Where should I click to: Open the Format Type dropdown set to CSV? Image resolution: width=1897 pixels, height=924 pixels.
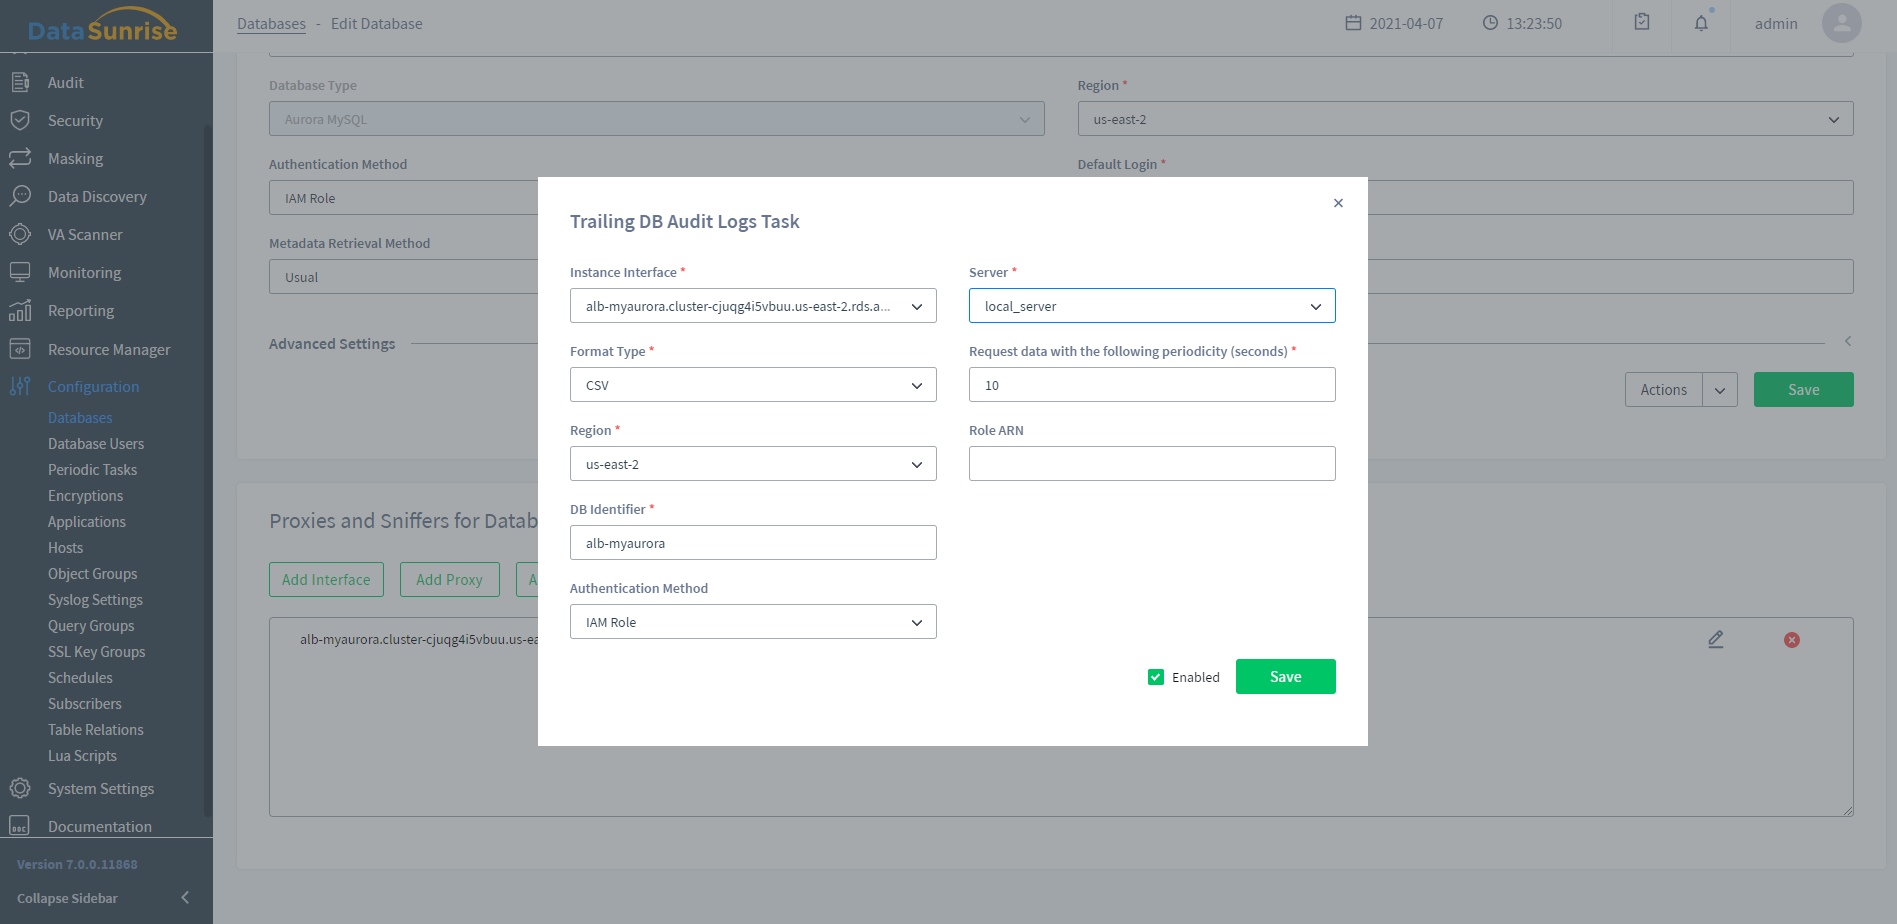pyautogui.click(x=752, y=385)
